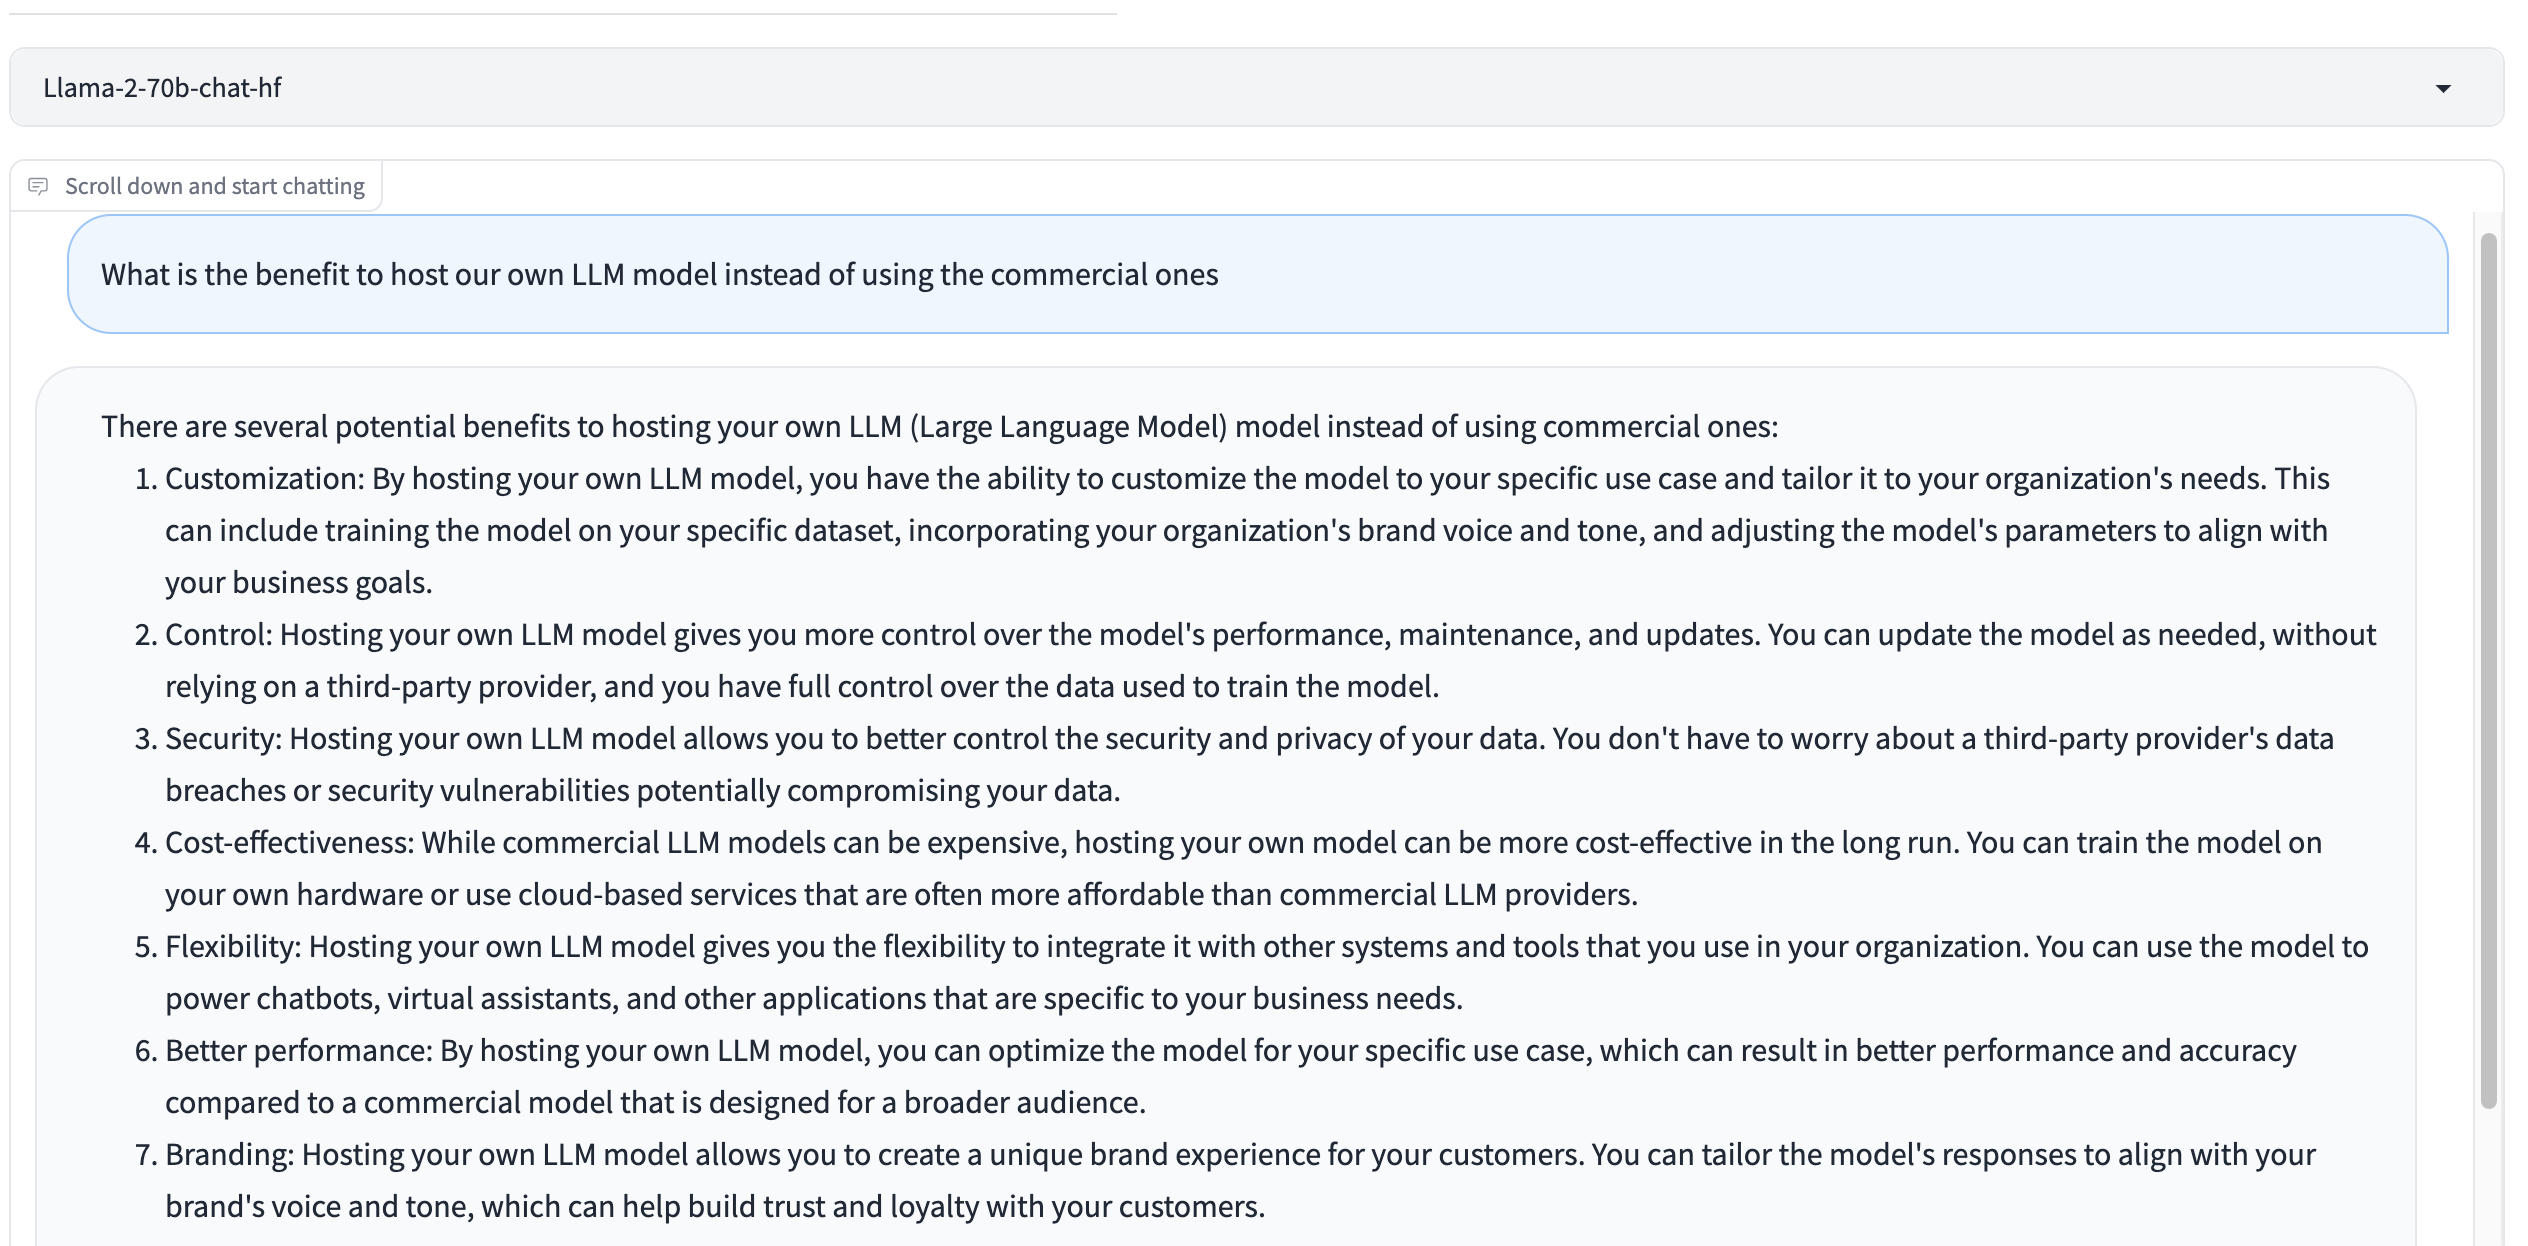Grab the chat window vertical scrollbar thumb
The width and height of the screenshot is (2528, 1246).
tap(2488, 670)
